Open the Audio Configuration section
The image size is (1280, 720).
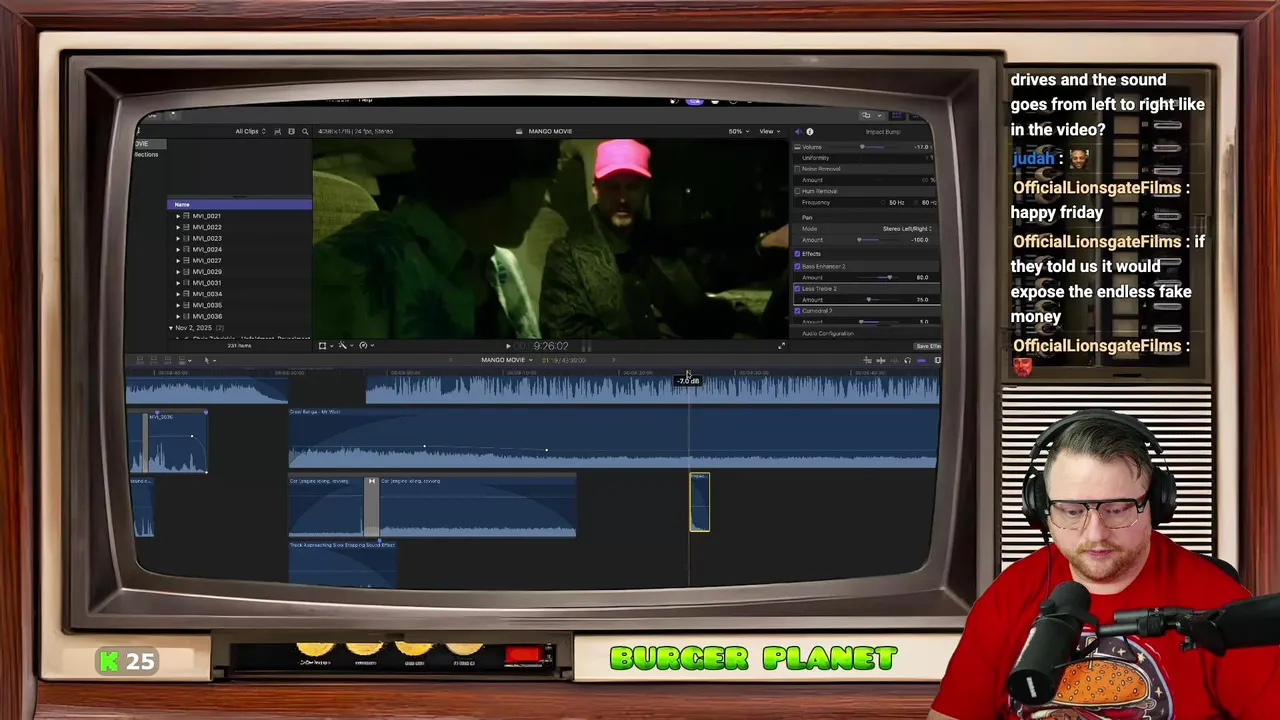828,334
